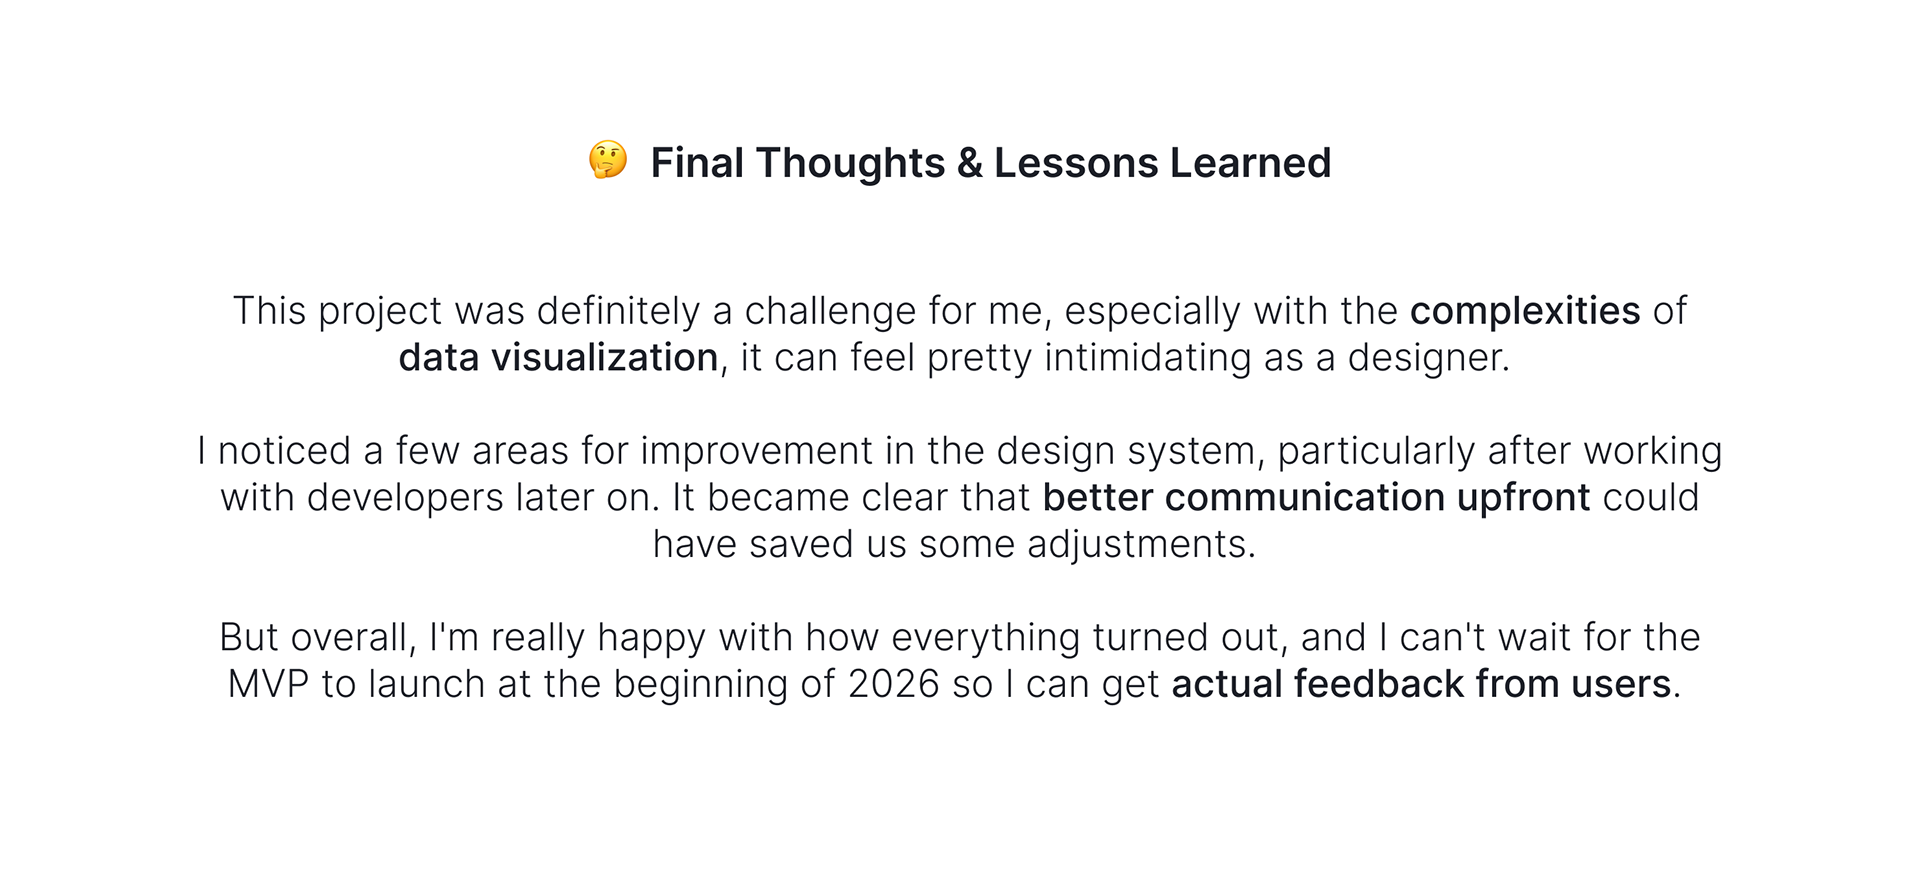This screenshot has width=1920, height=878.
Task: Click the "Final Thoughts & Lessons Learned" heading
Action: tap(990, 163)
